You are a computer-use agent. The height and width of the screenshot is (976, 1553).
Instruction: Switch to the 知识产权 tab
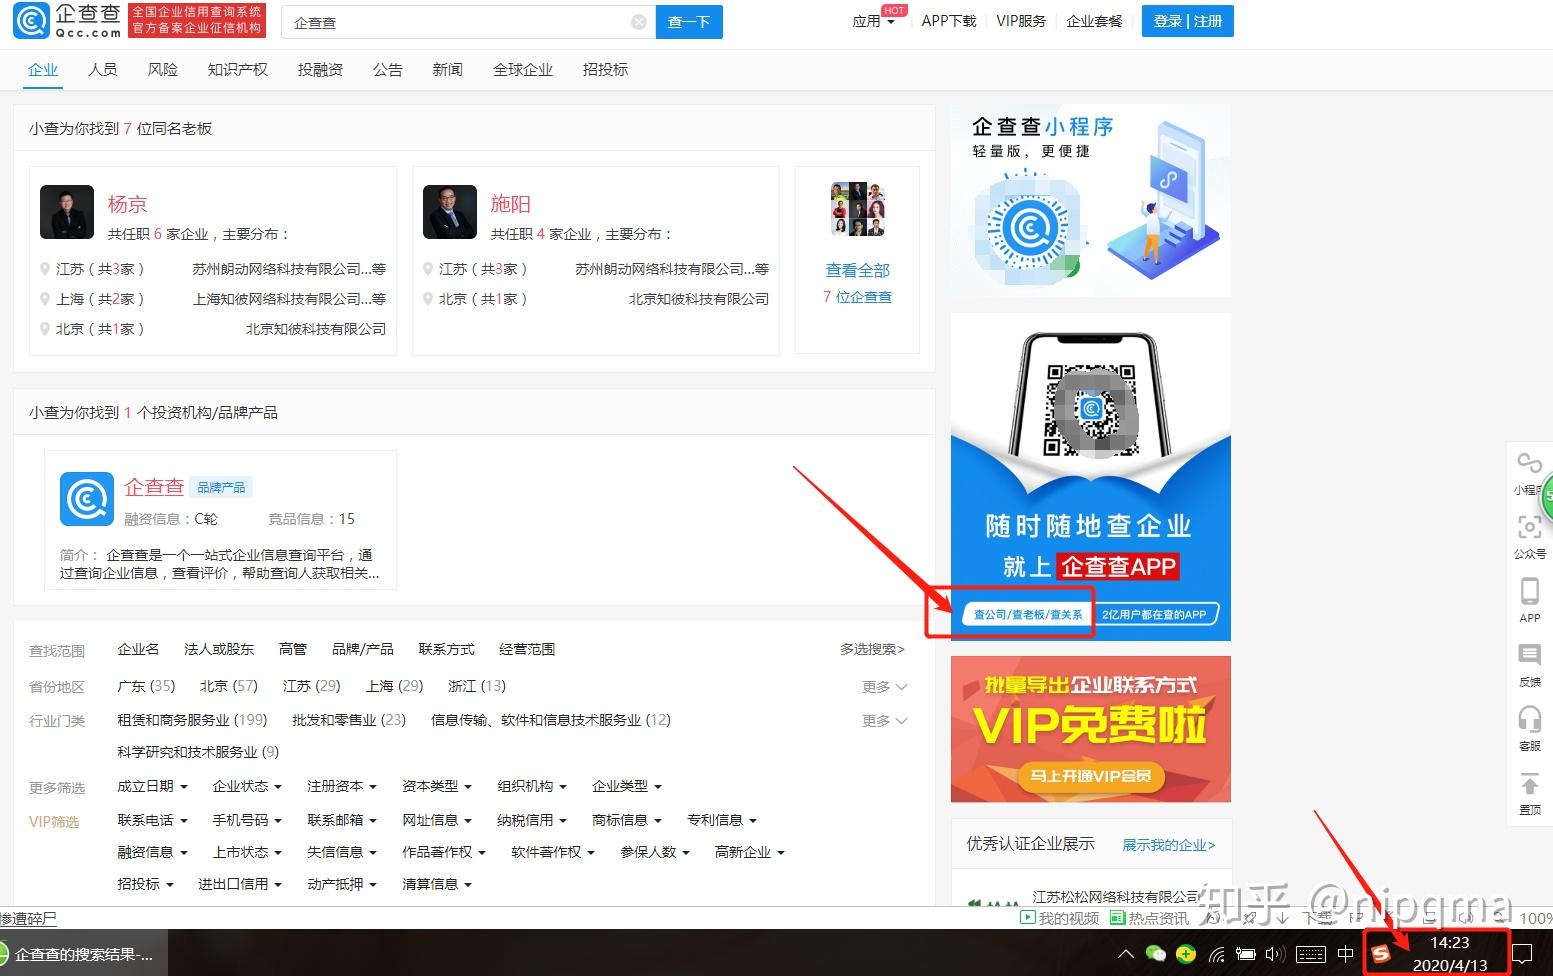pos(238,69)
